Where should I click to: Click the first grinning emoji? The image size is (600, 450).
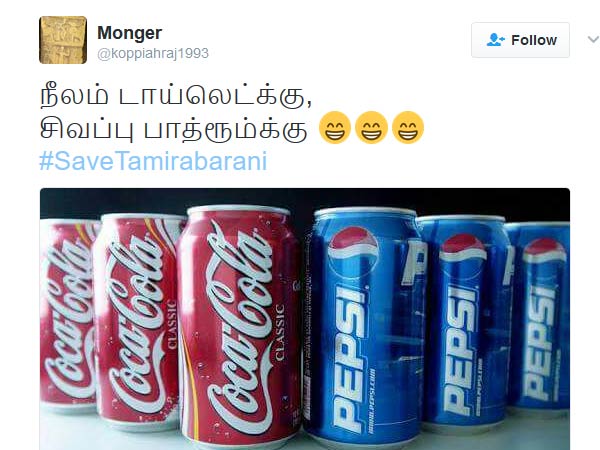335,127
